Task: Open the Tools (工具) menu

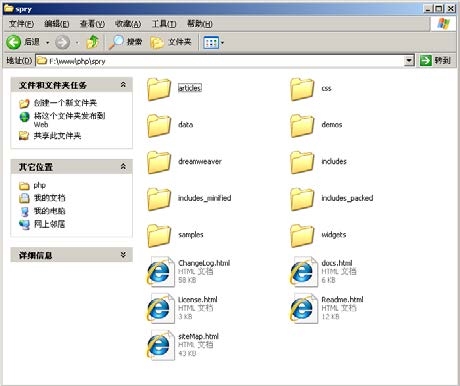Action: click(164, 24)
